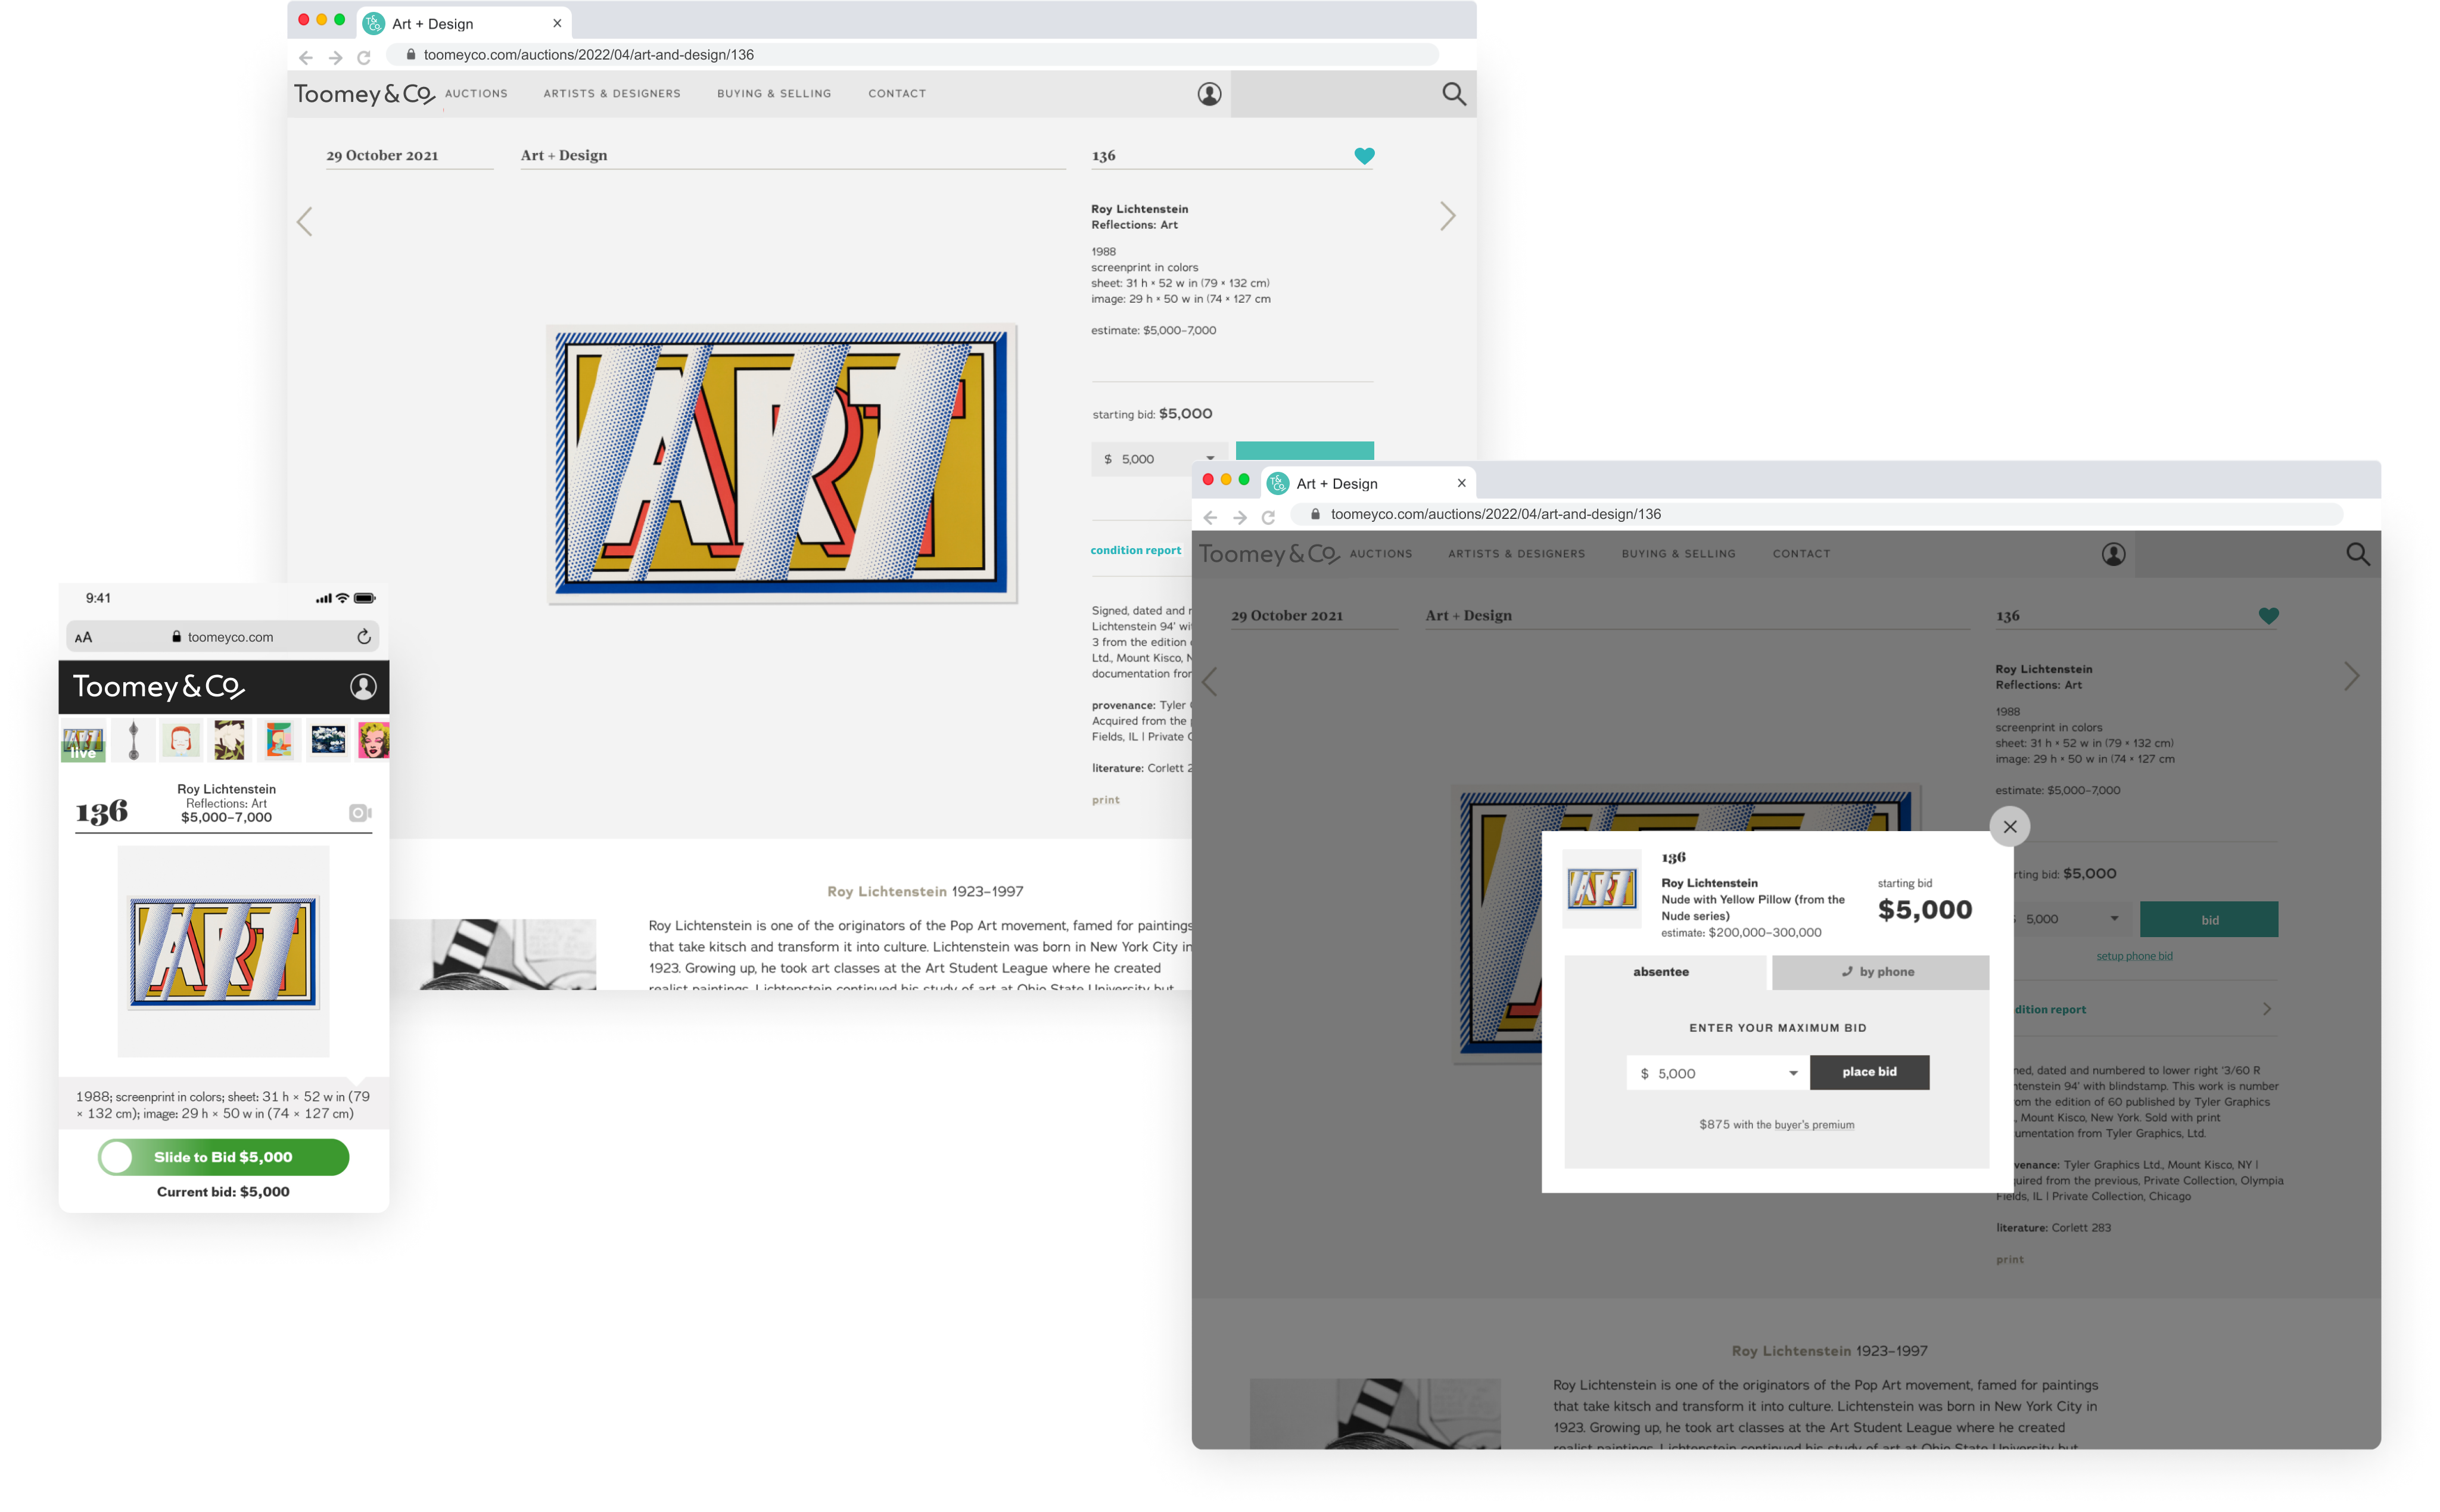Open Contact menu in back window
2440x1512 pixels.
897,94
